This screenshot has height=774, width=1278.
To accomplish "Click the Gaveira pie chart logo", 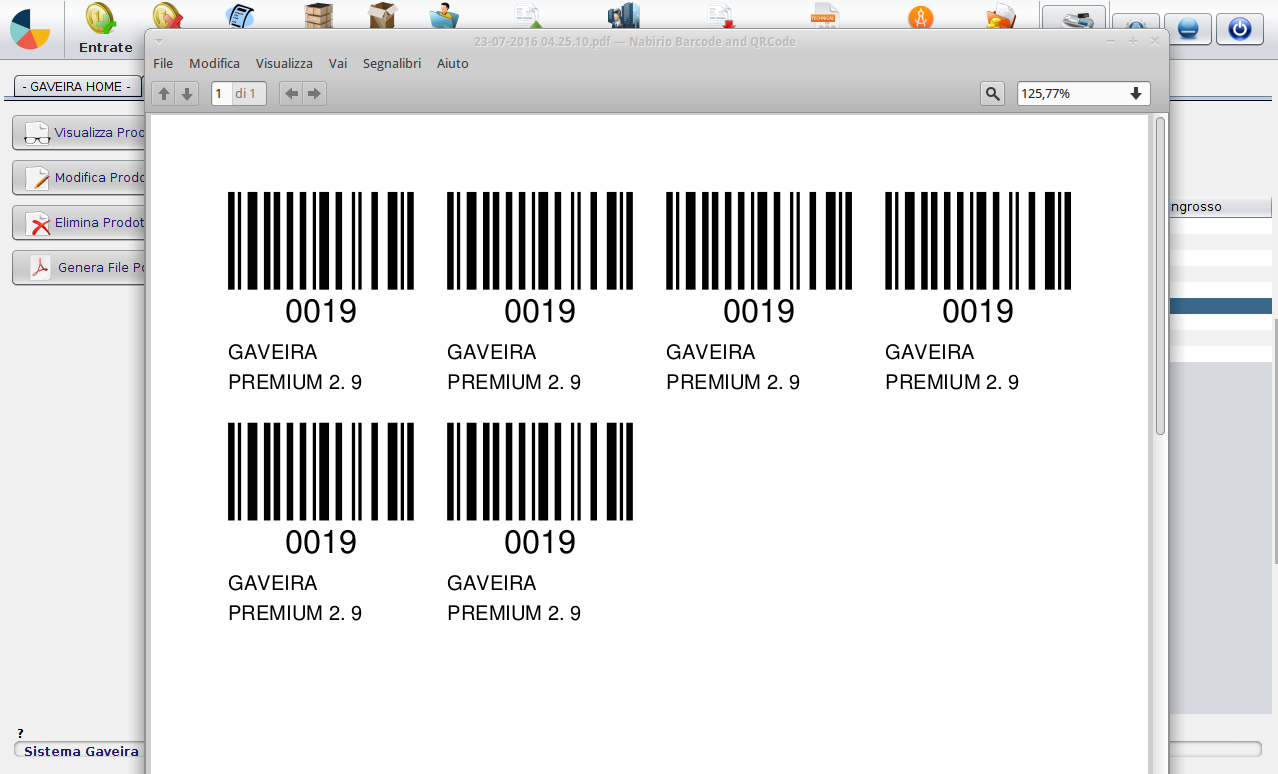I will click(30, 30).
